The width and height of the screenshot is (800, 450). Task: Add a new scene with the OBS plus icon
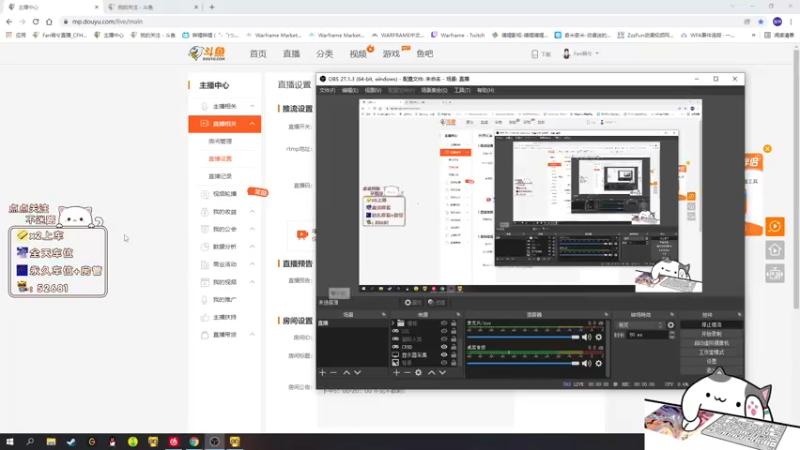coord(322,372)
